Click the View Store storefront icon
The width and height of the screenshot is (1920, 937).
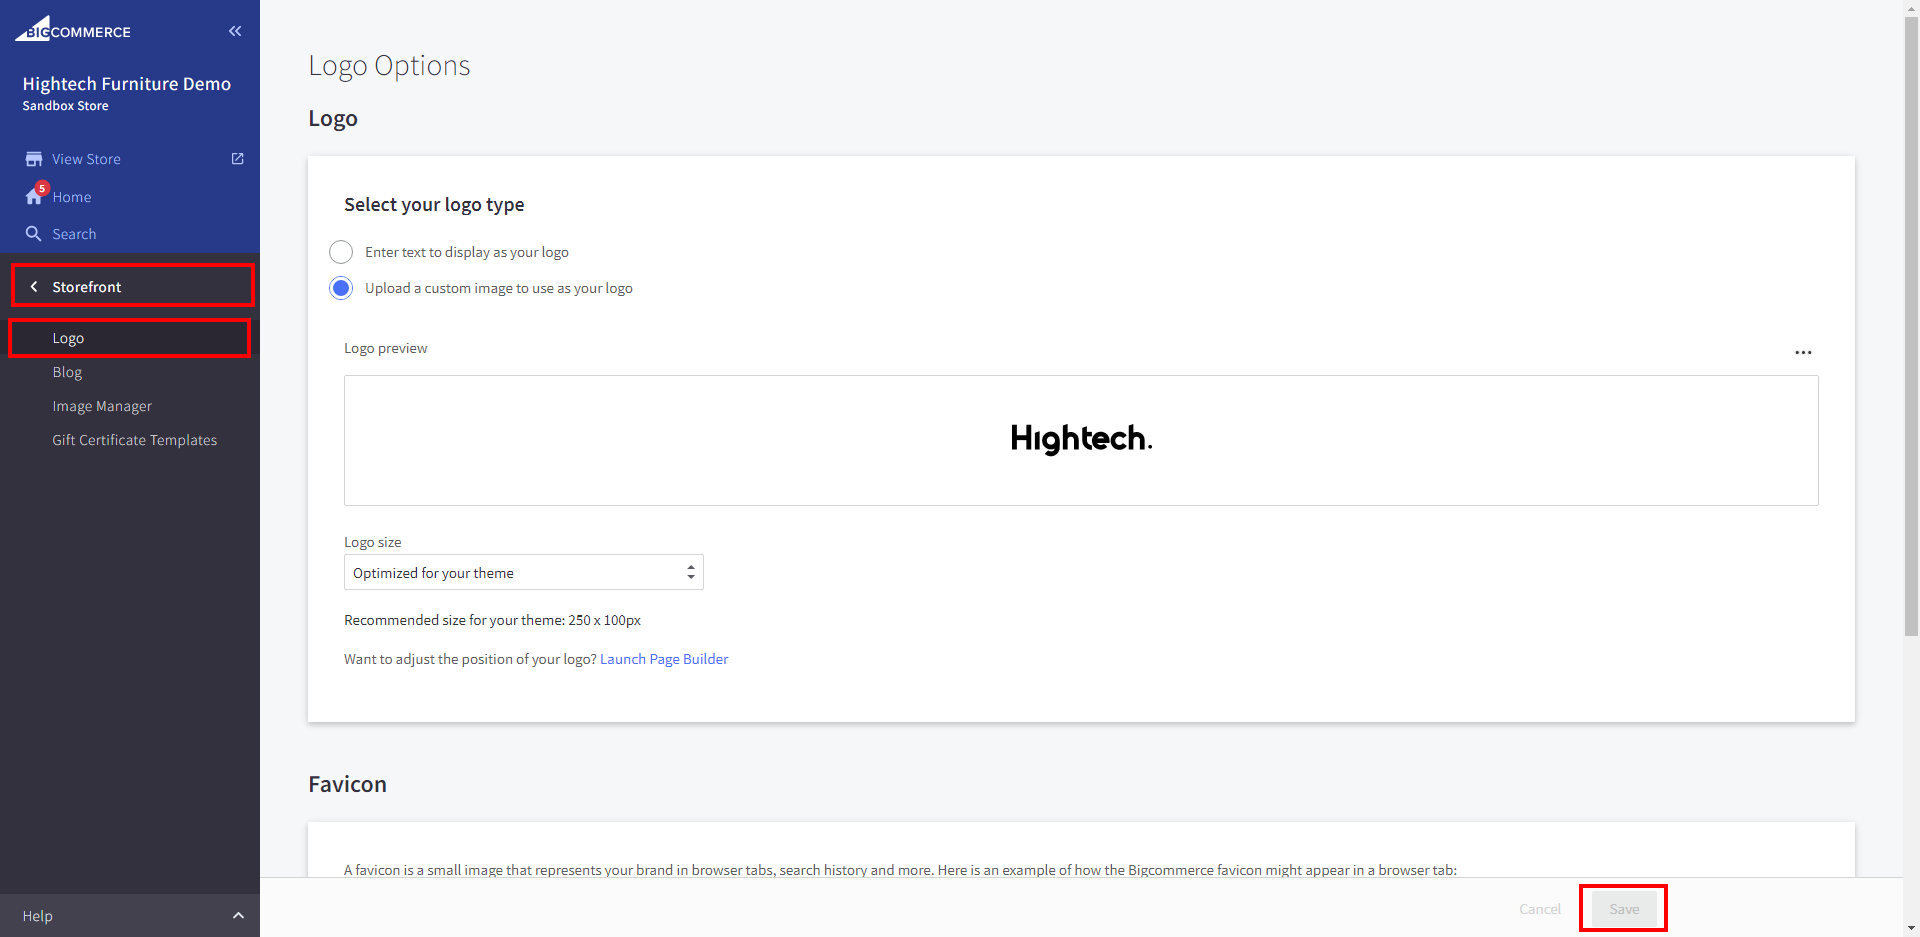coord(34,159)
